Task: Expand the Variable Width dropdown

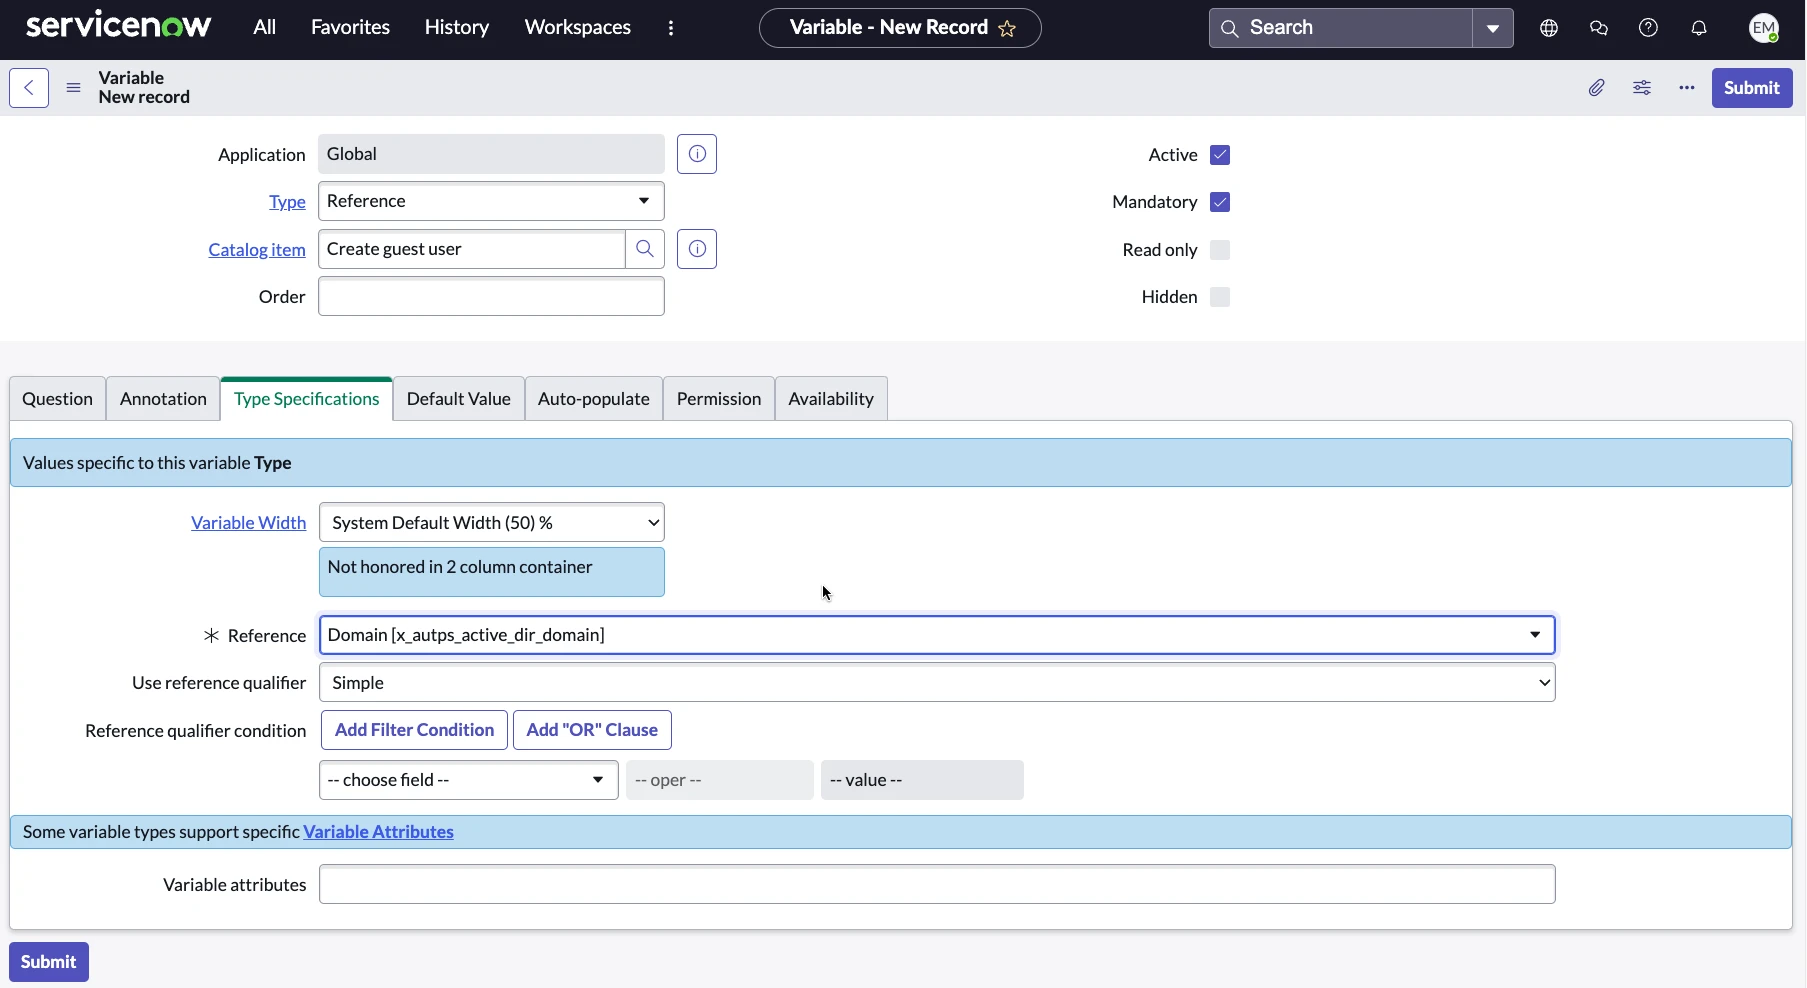Action: point(491,523)
